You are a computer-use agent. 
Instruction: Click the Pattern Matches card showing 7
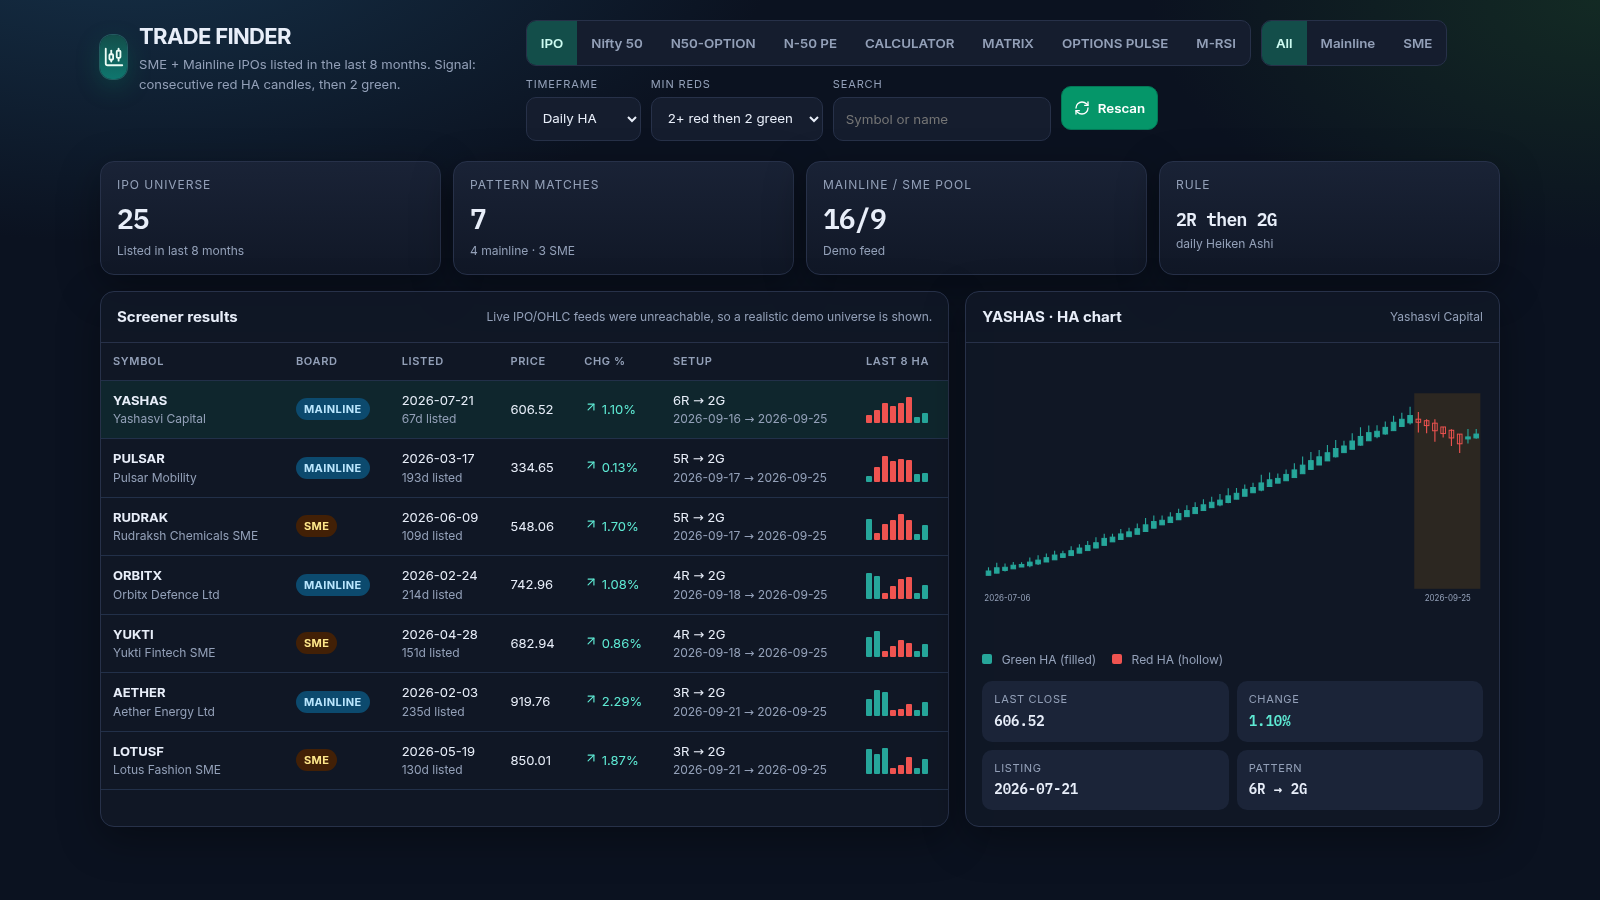coord(623,218)
